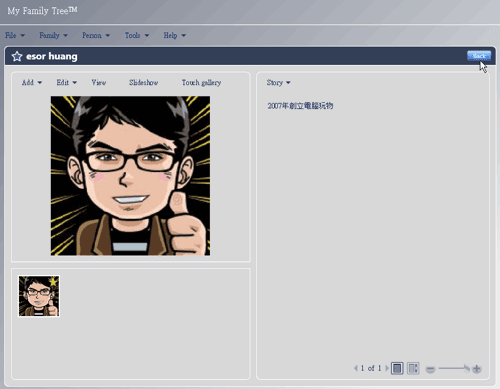
Task: Click the favorite star icon beside esor huang
Action: tap(17, 56)
